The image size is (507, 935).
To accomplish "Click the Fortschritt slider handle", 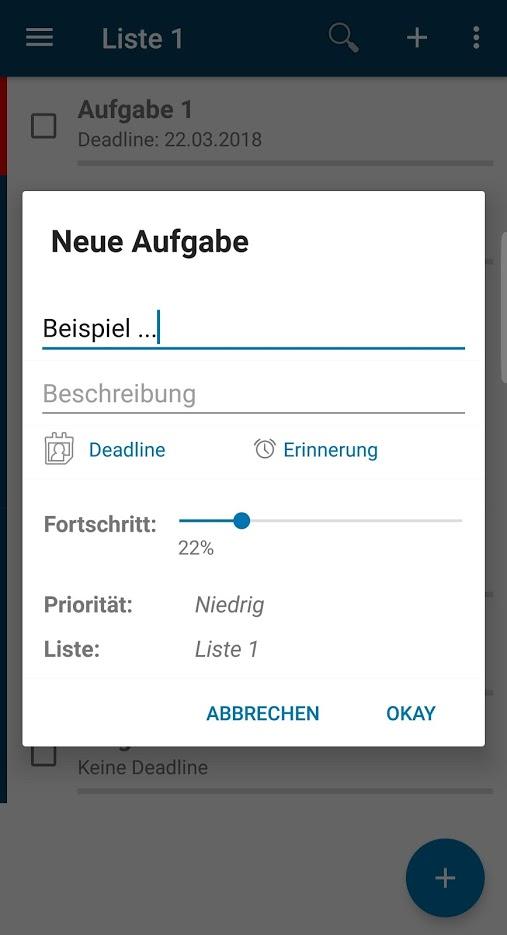I will 241,521.
